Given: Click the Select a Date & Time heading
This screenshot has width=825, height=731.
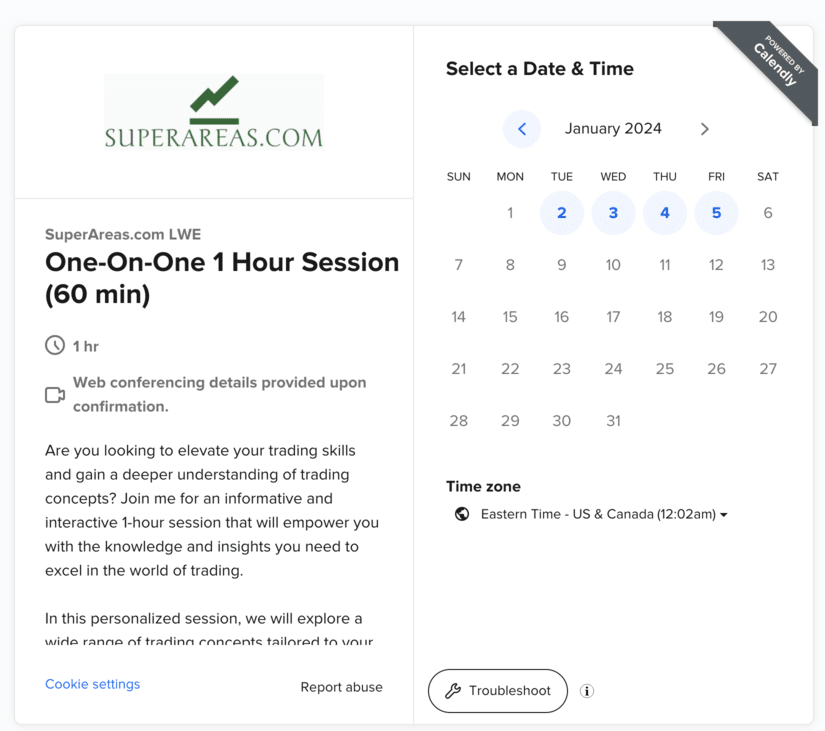Looking at the screenshot, I should point(540,69).
